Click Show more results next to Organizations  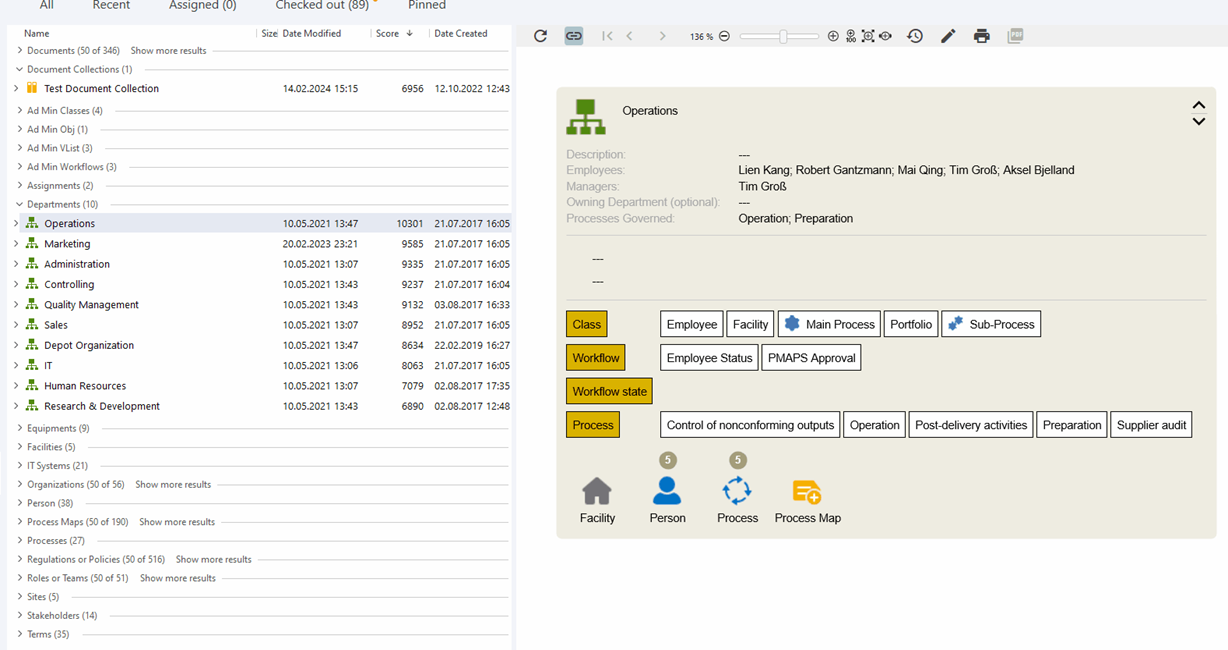173,485
